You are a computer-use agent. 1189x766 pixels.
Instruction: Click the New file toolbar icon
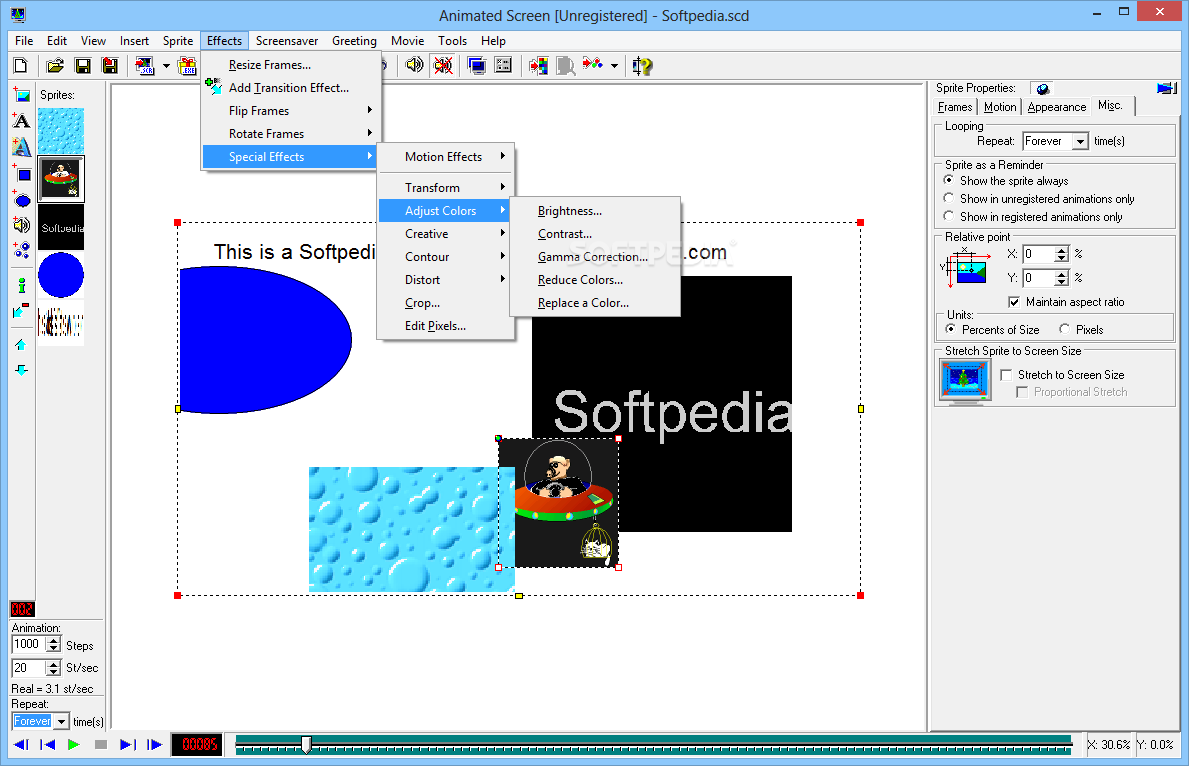coord(21,66)
